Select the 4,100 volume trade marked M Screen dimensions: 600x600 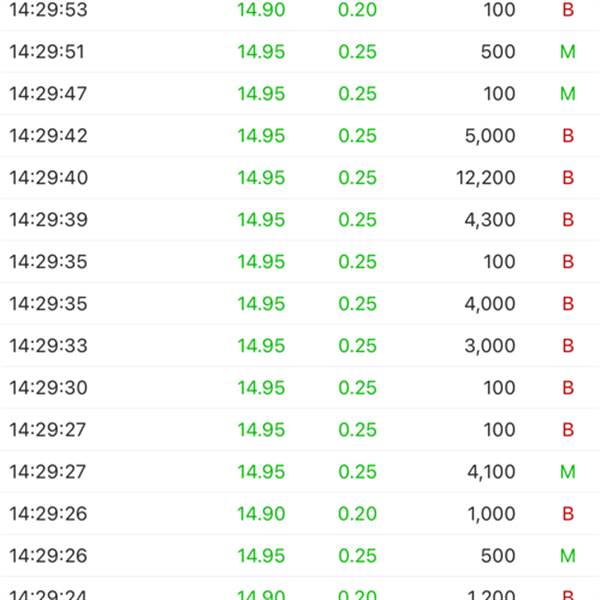pyautogui.click(x=300, y=471)
